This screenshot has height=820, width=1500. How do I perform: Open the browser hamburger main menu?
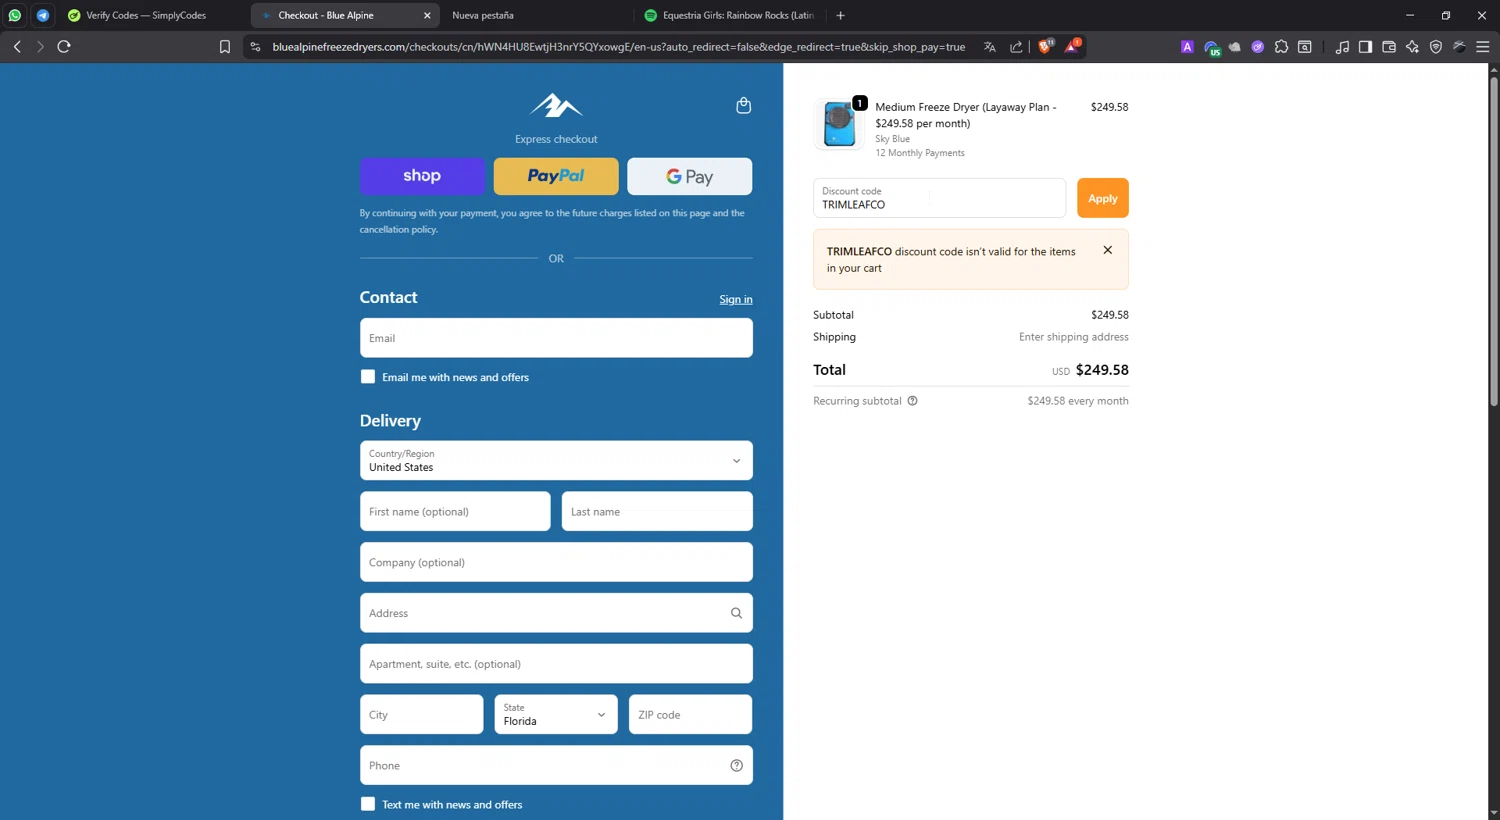coord(1483,46)
